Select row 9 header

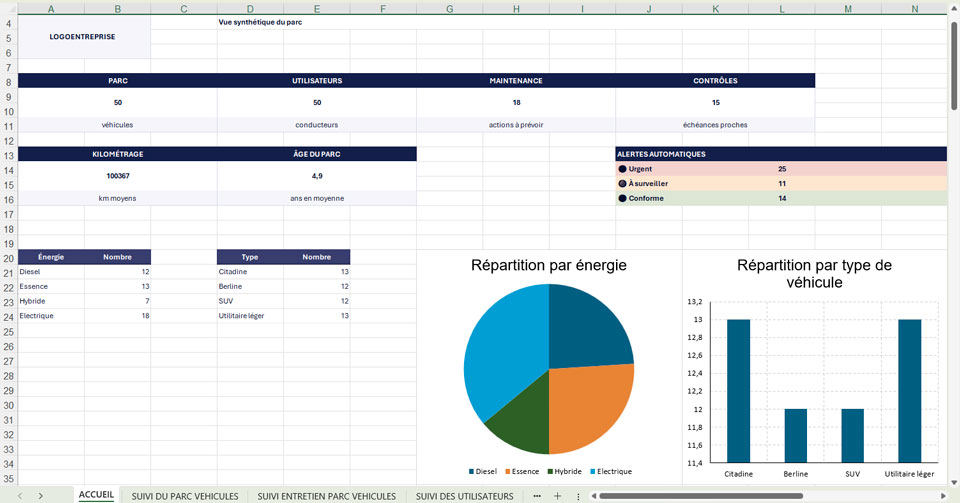(x=9, y=97)
